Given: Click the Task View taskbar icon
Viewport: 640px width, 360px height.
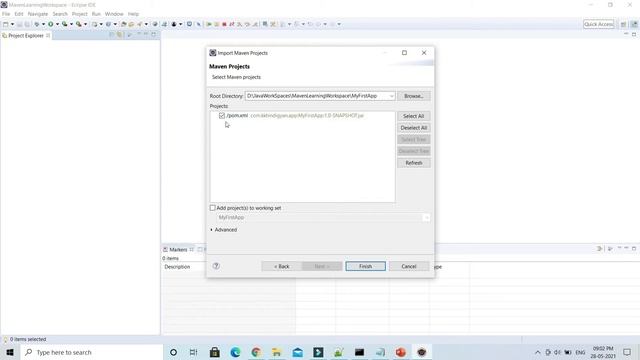Looking at the screenshot, I should 193,352.
